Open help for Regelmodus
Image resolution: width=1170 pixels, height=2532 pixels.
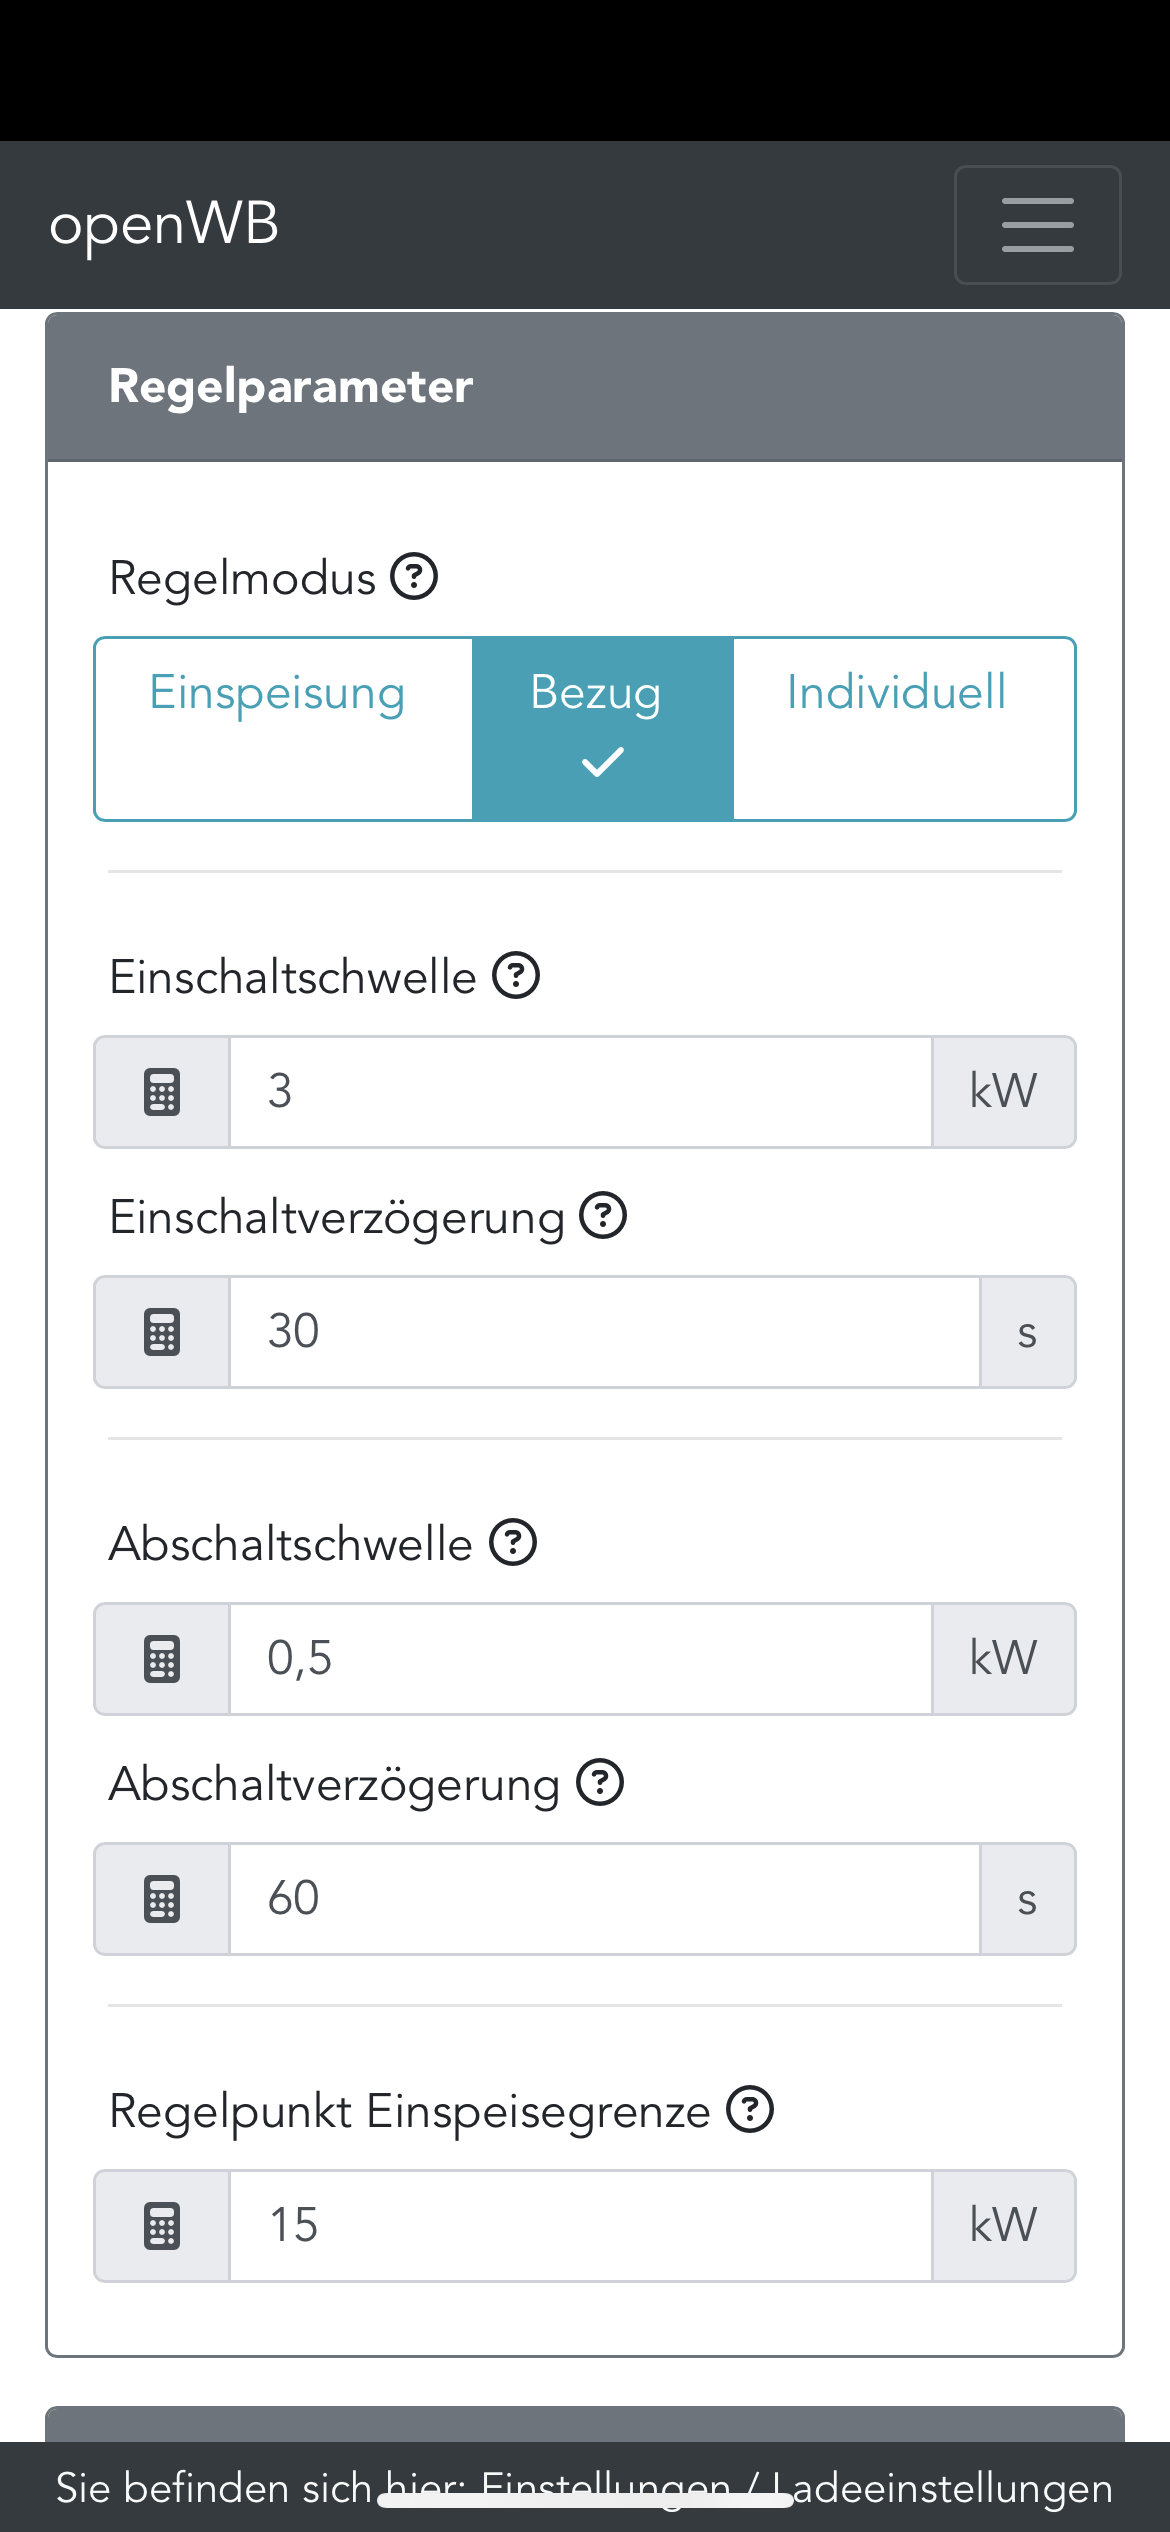pos(414,577)
